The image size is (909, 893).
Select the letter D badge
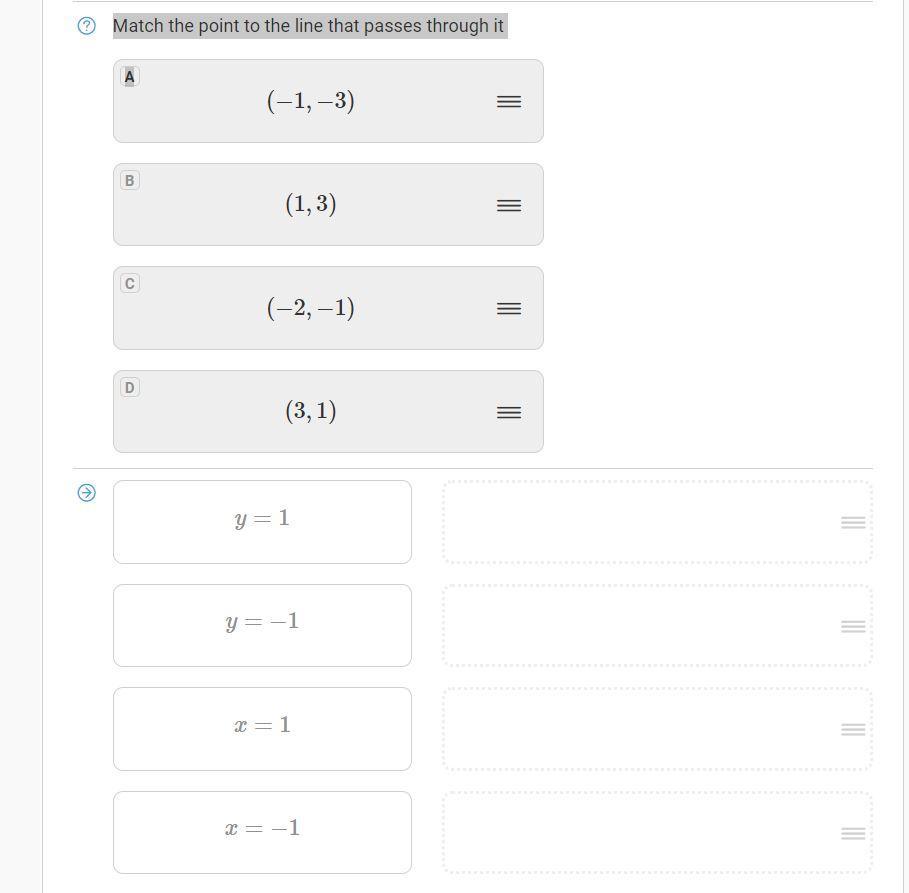point(129,388)
